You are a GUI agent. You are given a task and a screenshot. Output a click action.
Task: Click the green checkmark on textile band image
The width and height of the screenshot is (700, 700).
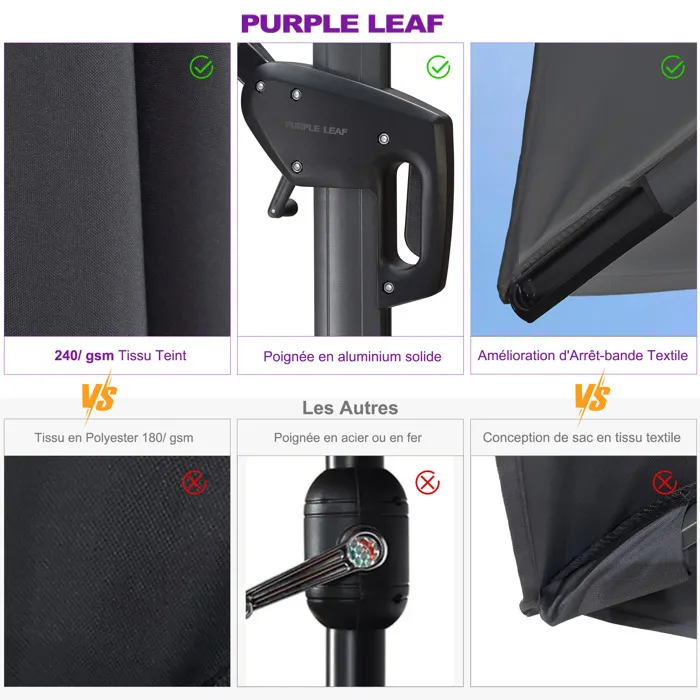coord(673,67)
